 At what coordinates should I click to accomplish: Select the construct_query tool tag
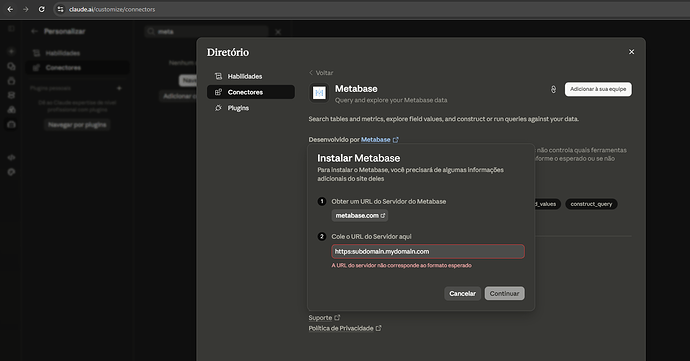(591, 204)
